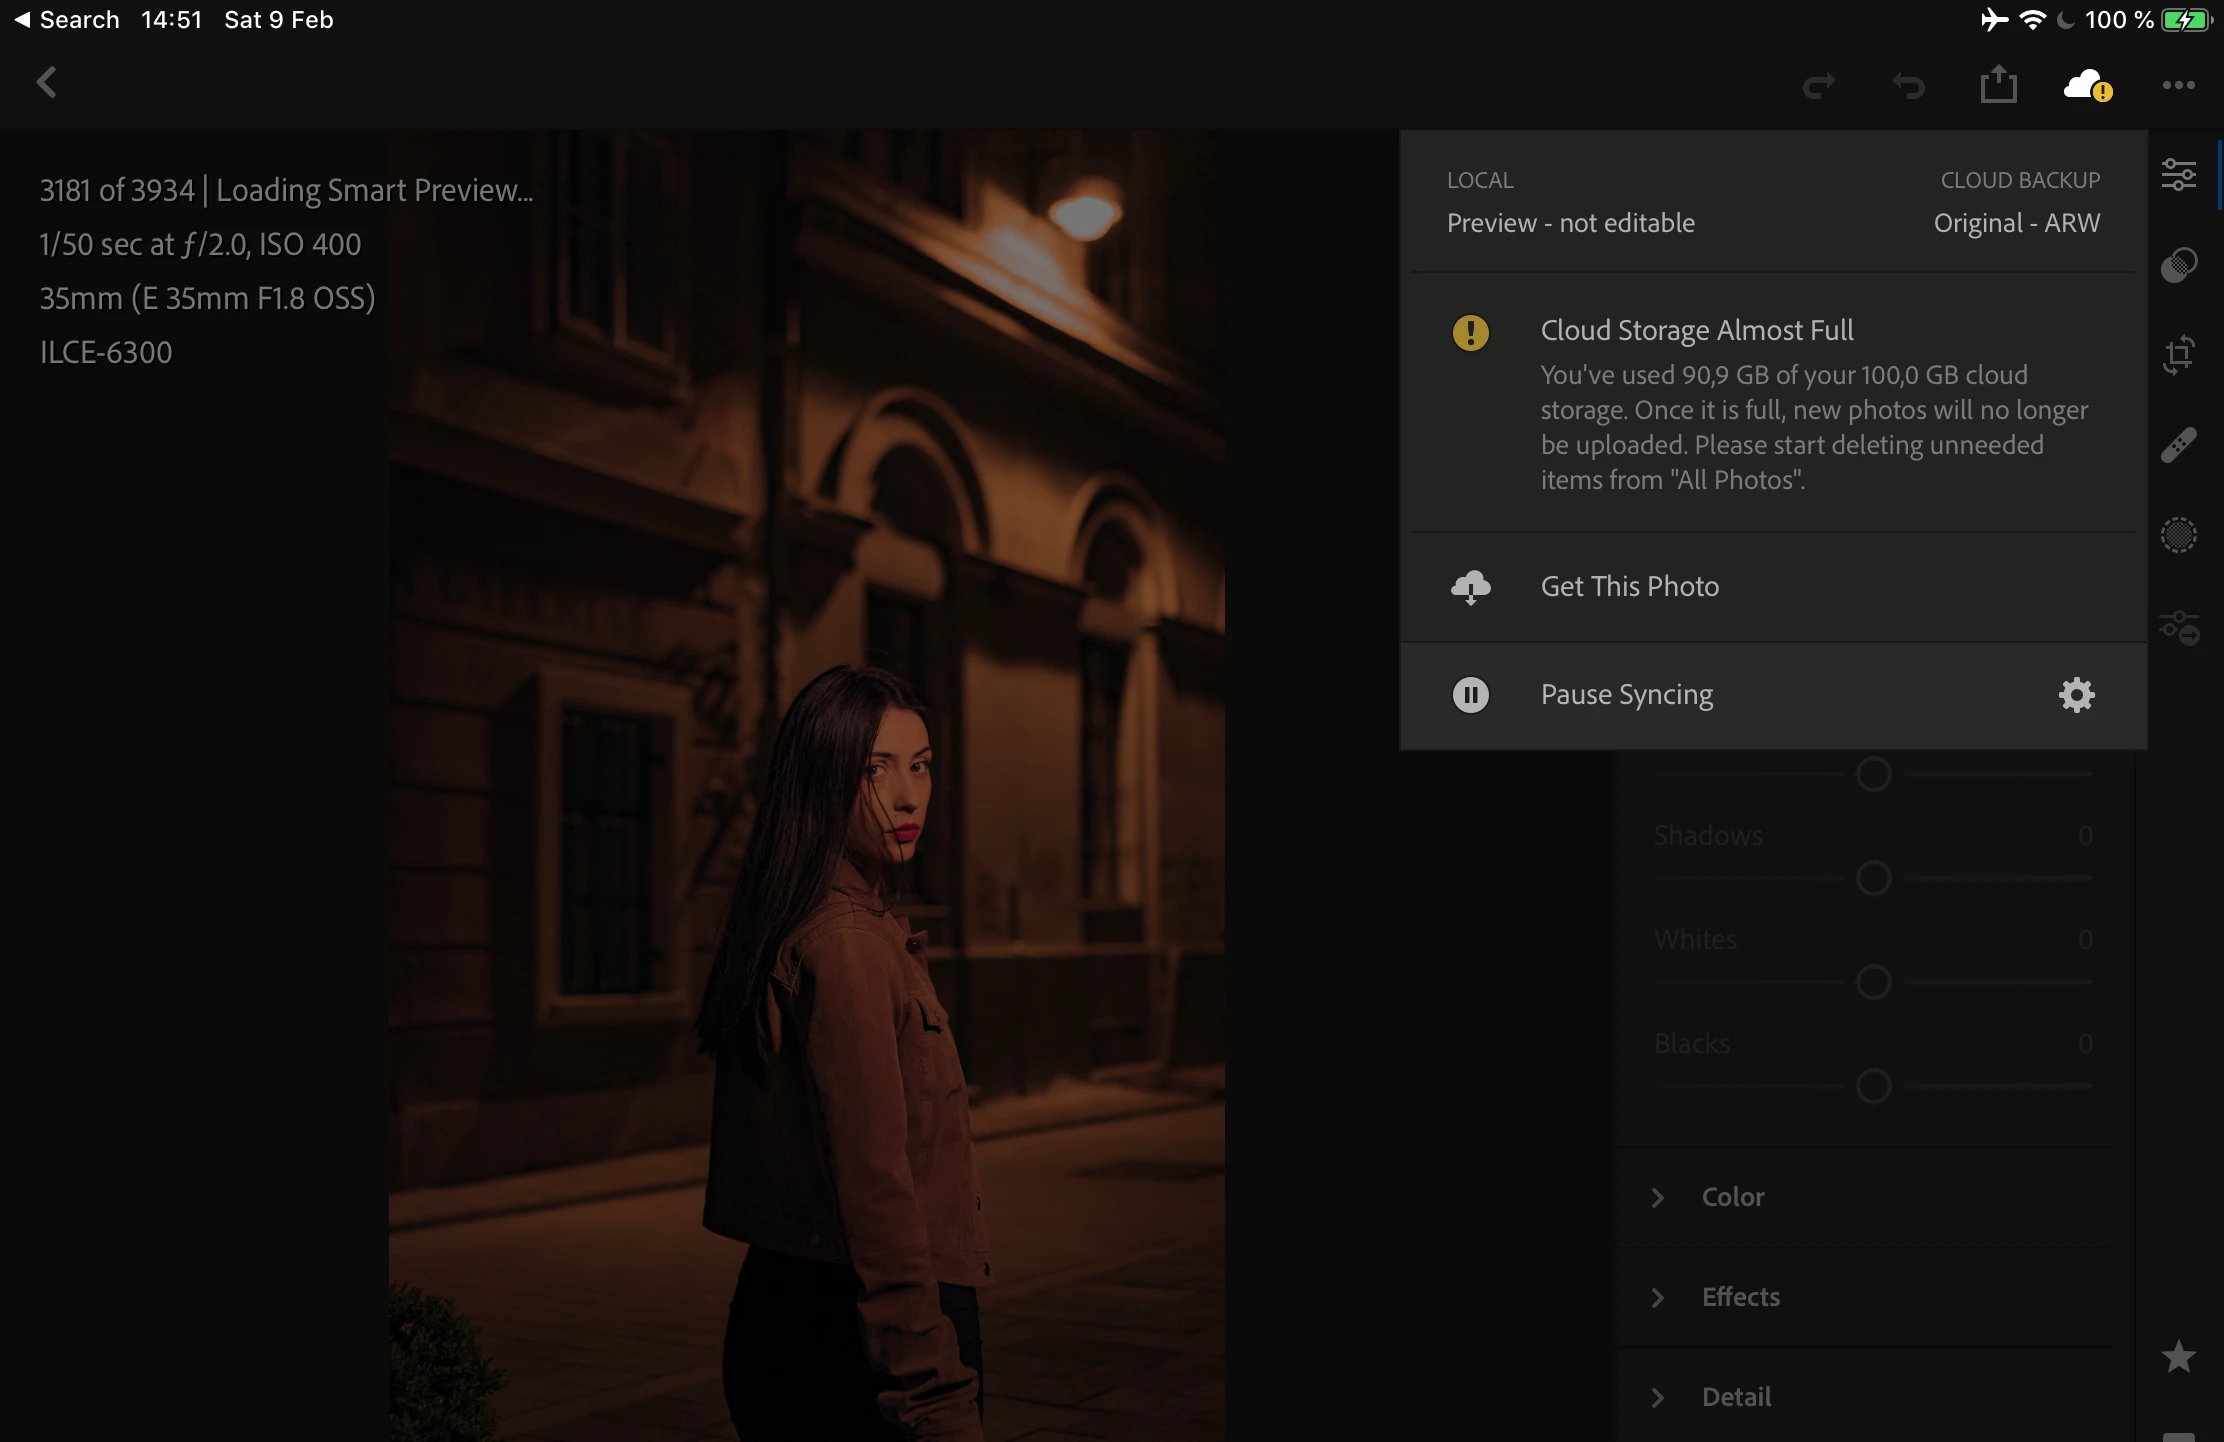Select the Edit sliders panel icon
Image resolution: width=2224 pixels, height=1442 pixels.
pyautogui.click(x=2178, y=175)
